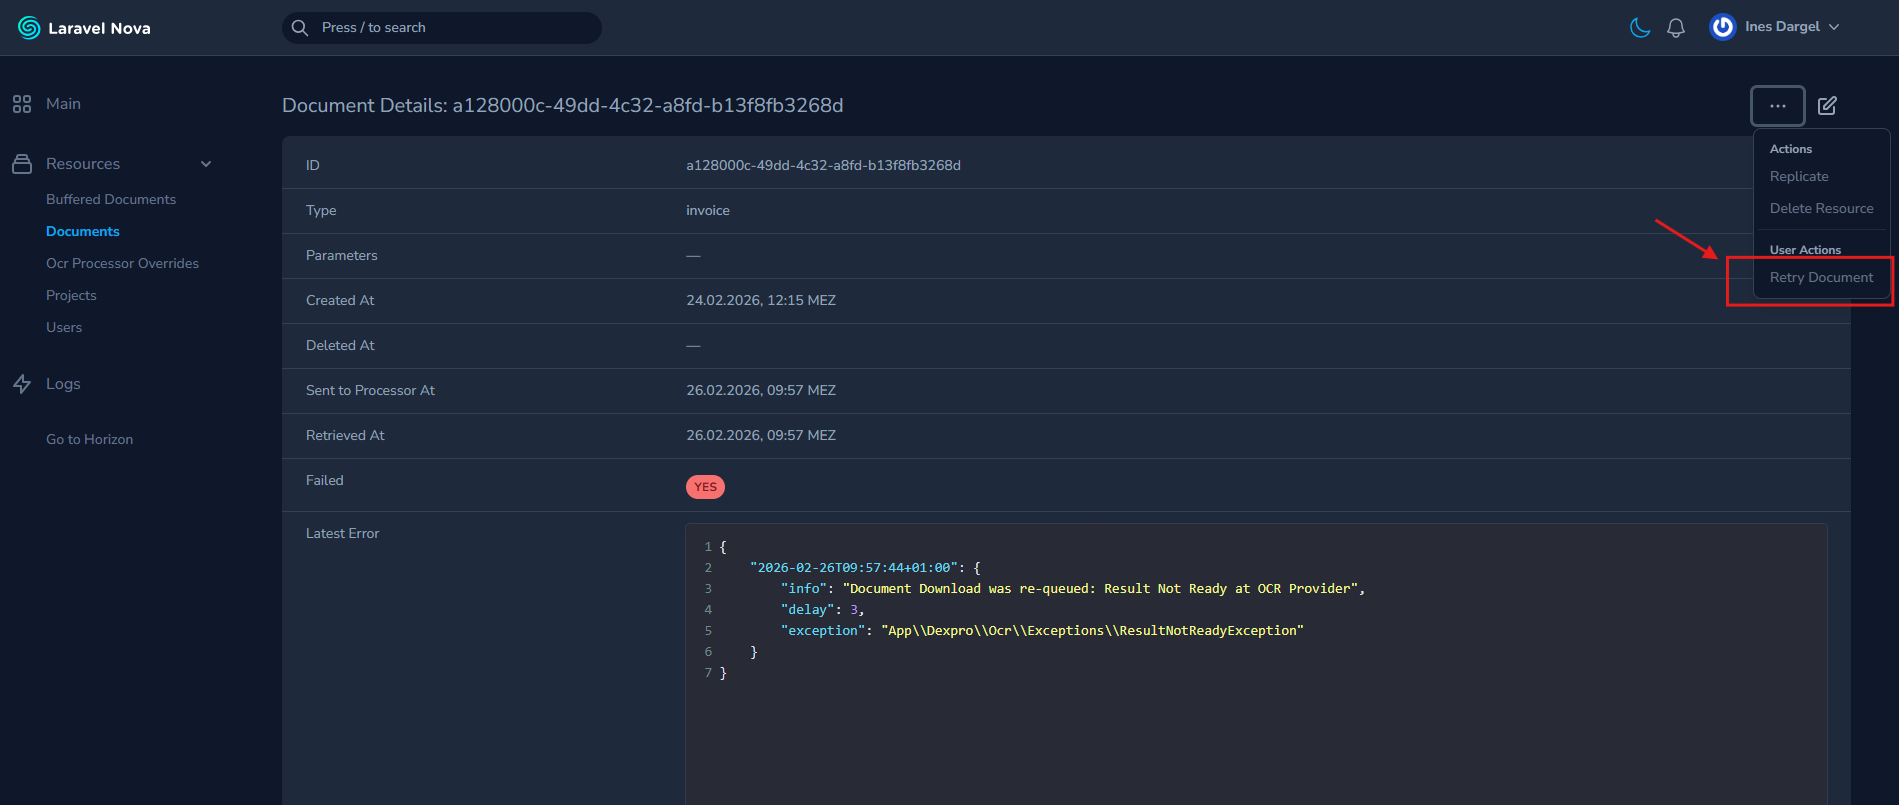Image resolution: width=1900 pixels, height=805 pixels.
Task: Click the edit document pencil icon
Action: [x=1827, y=106]
